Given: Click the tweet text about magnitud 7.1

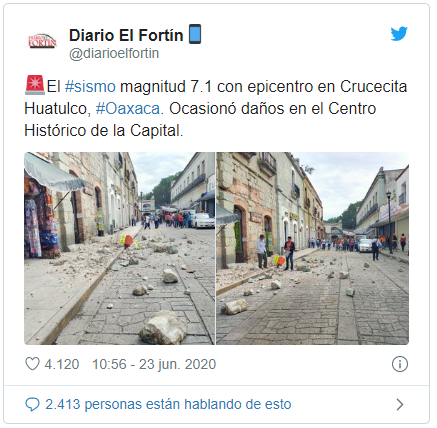Looking at the screenshot, I should point(216,108).
